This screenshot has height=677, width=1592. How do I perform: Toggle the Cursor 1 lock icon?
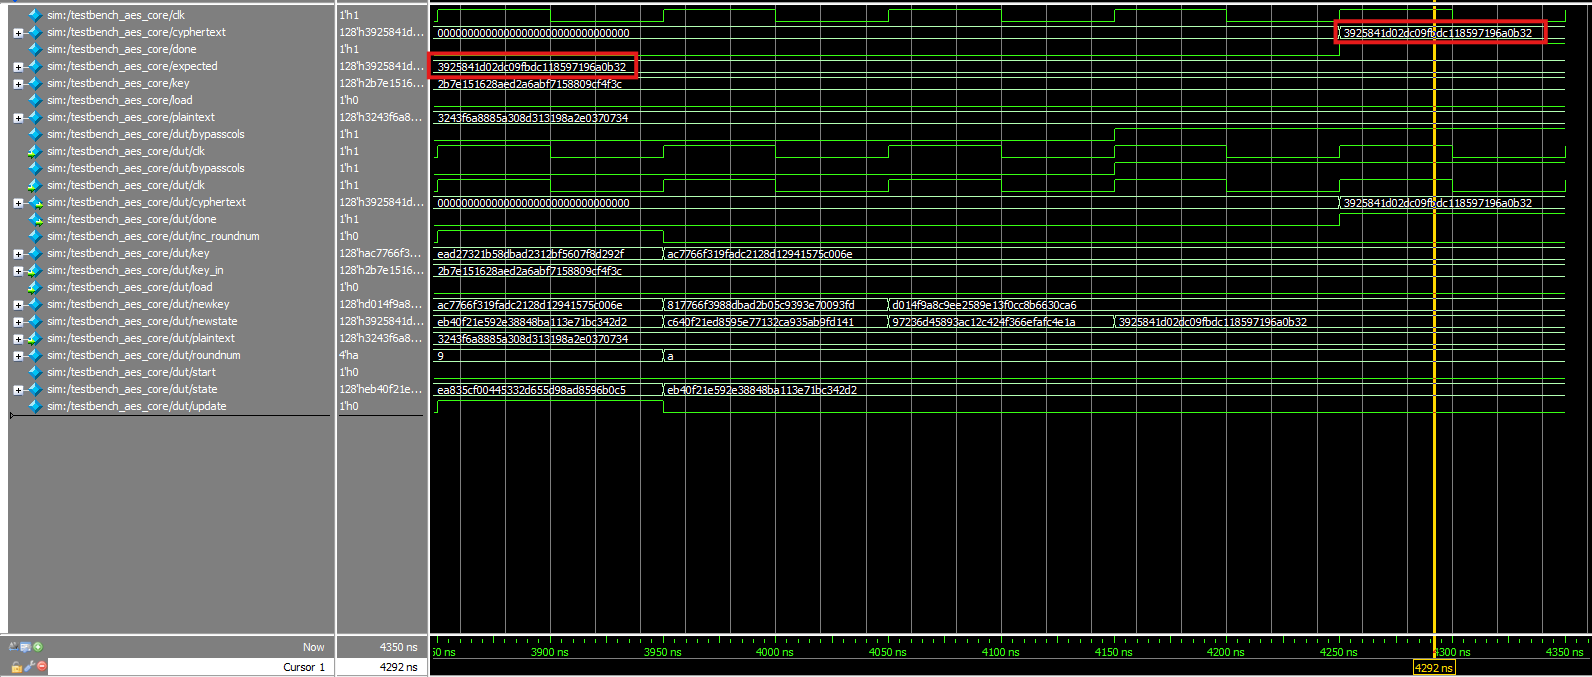(17, 667)
